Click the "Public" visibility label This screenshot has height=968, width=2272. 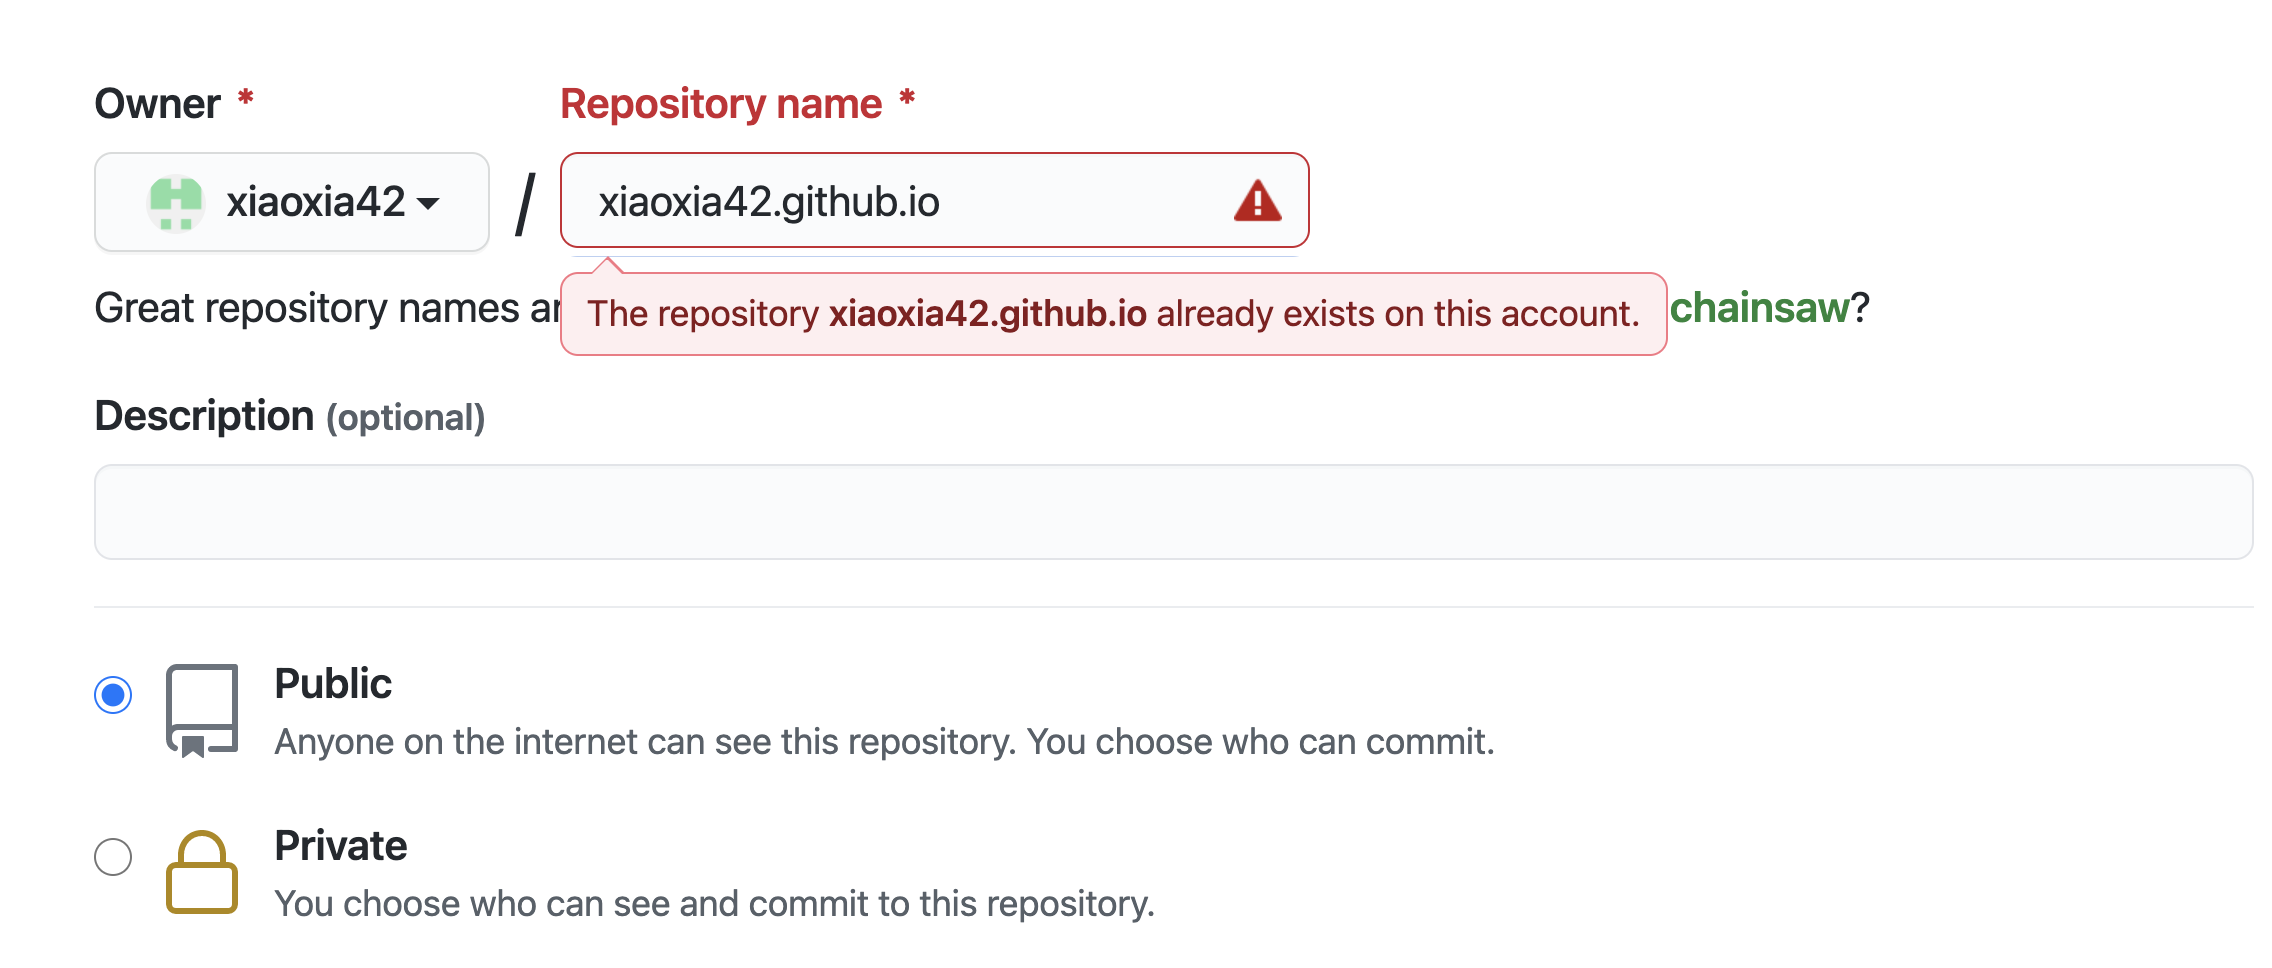tap(333, 684)
